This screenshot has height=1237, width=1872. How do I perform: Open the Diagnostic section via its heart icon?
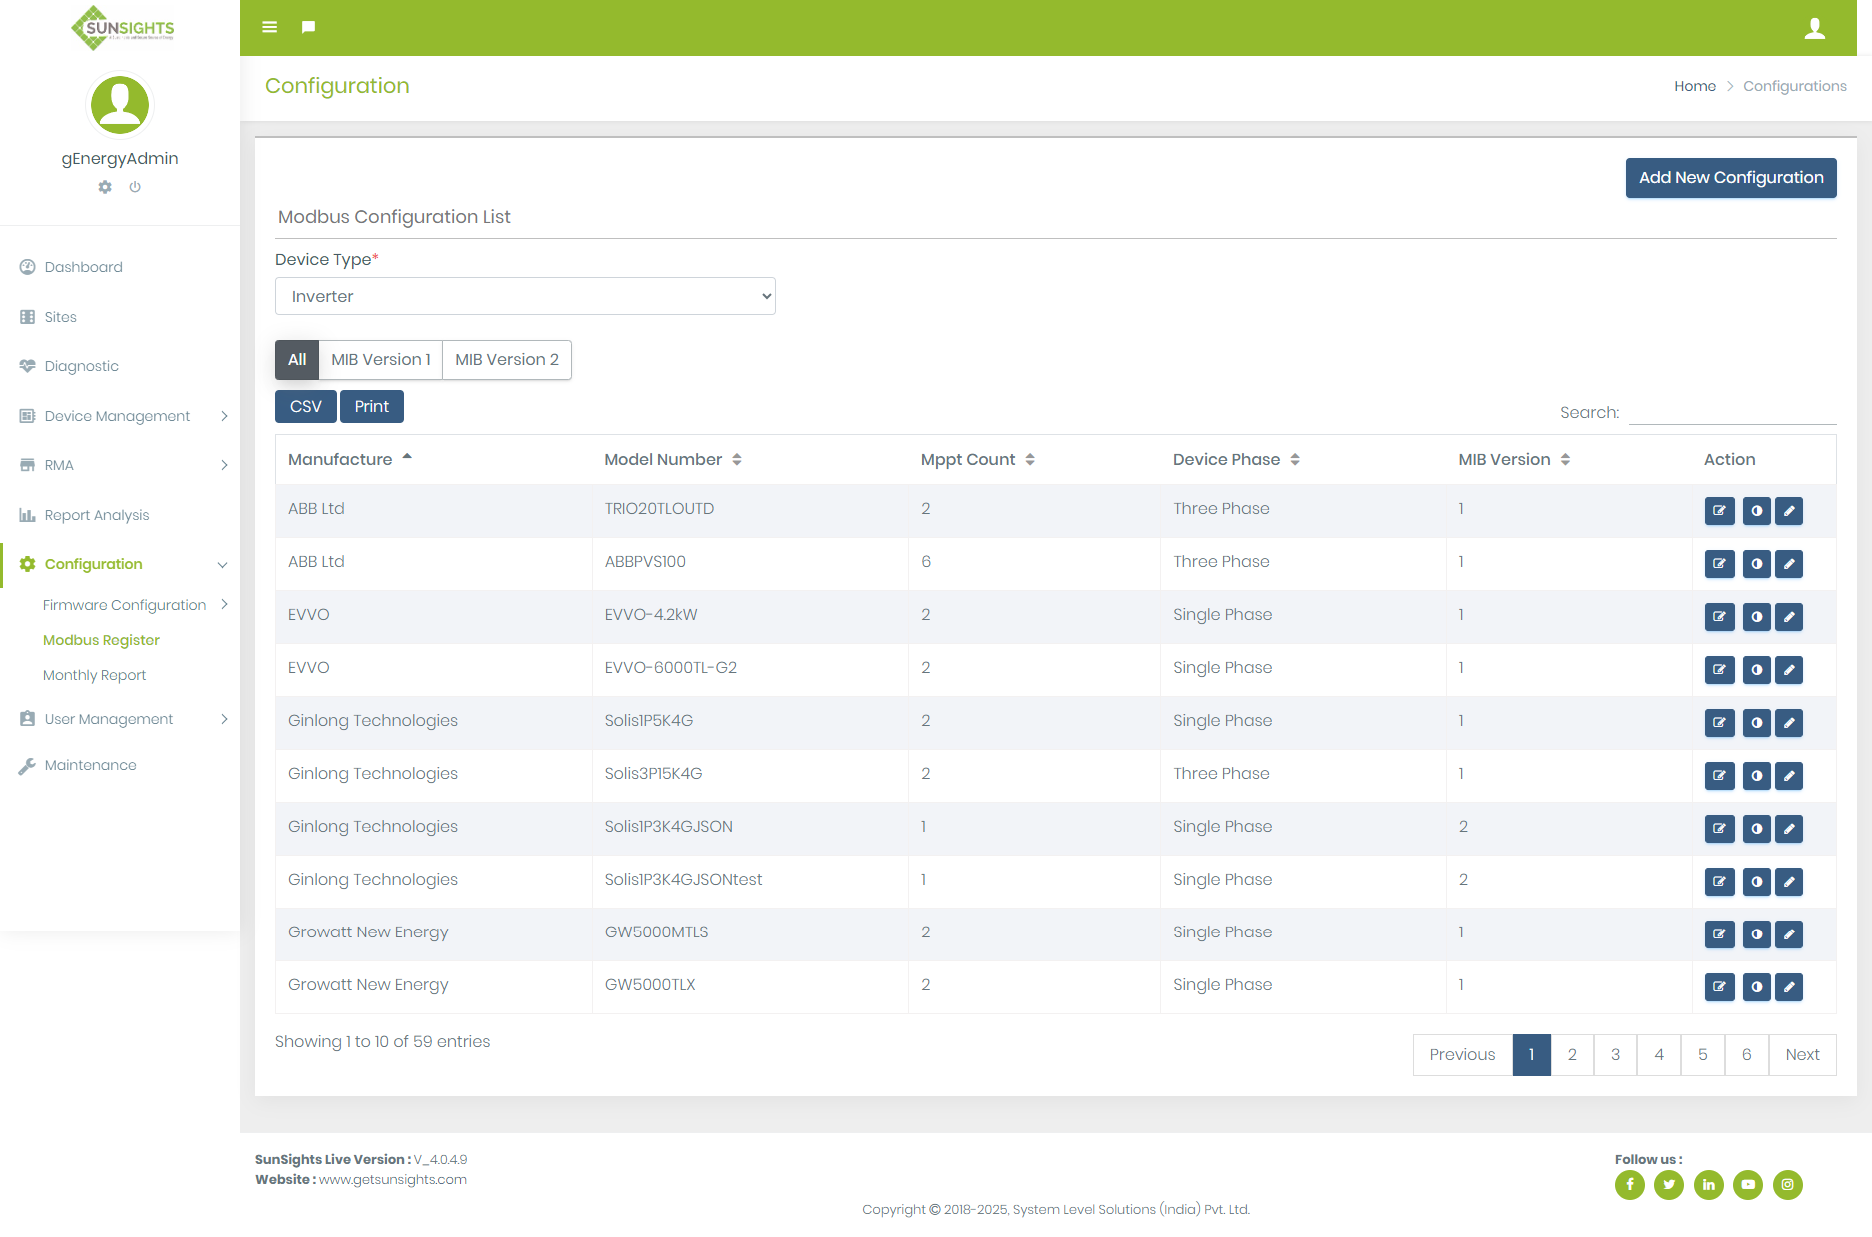pos(27,366)
